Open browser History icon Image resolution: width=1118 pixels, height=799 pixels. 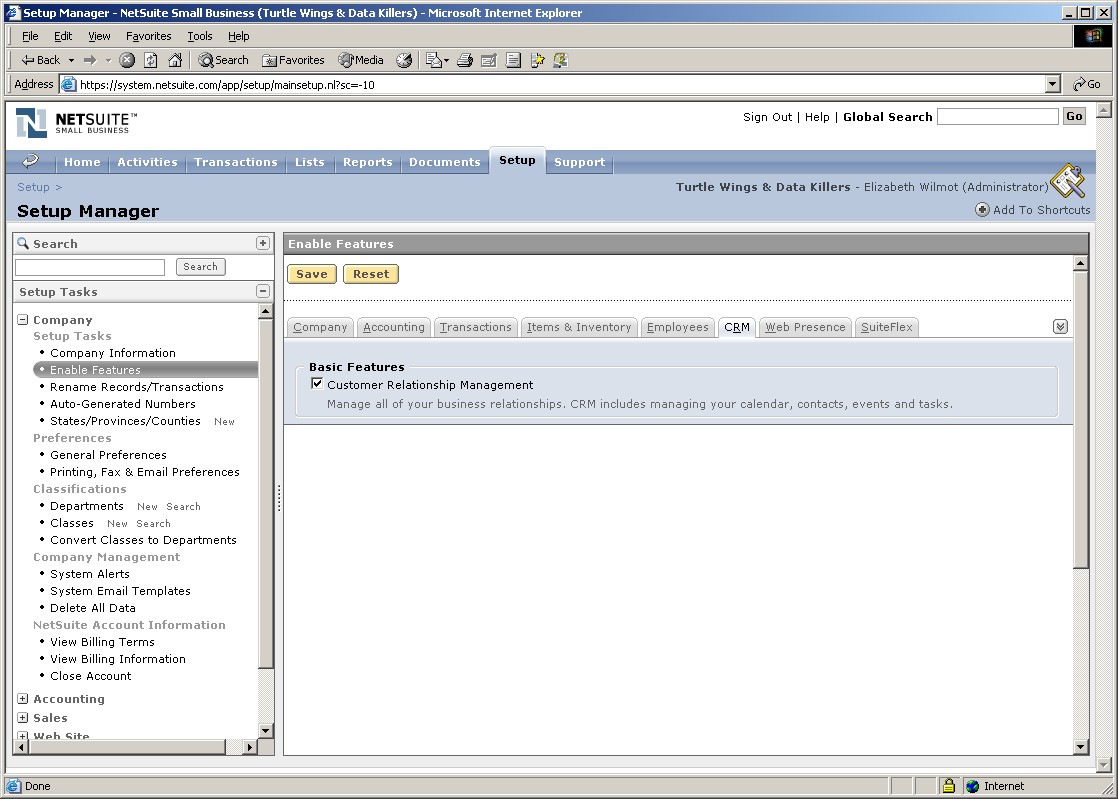click(404, 61)
